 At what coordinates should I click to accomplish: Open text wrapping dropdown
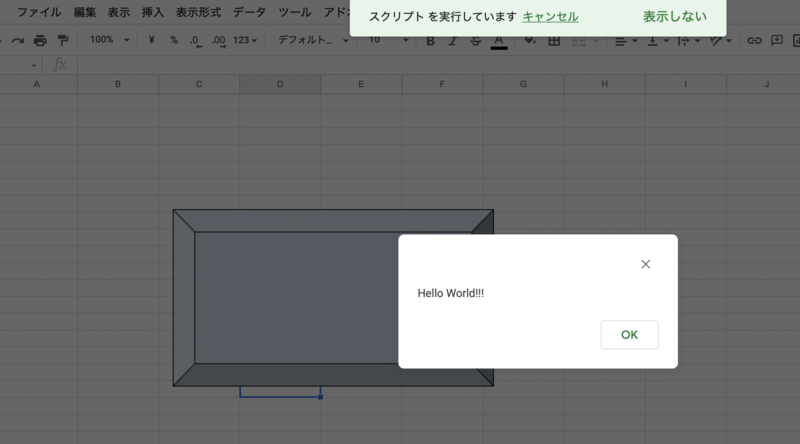click(x=689, y=41)
